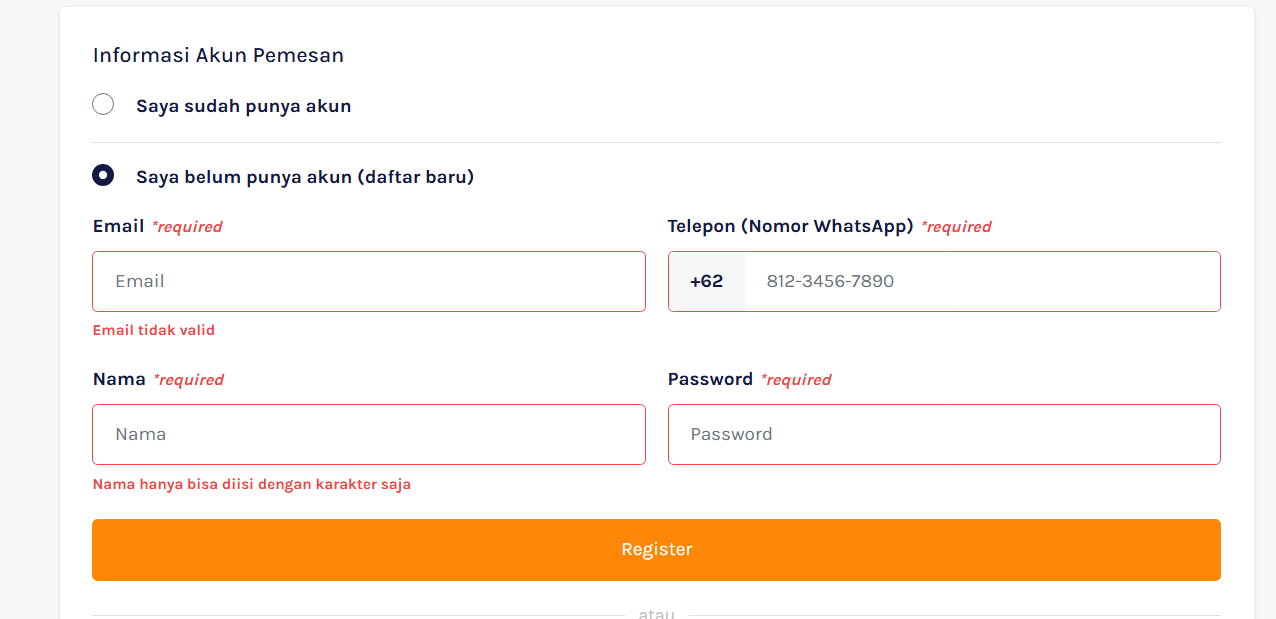Image resolution: width=1276 pixels, height=619 pixels.
Task: Focus the Email input field
Action: pos(368,281)
